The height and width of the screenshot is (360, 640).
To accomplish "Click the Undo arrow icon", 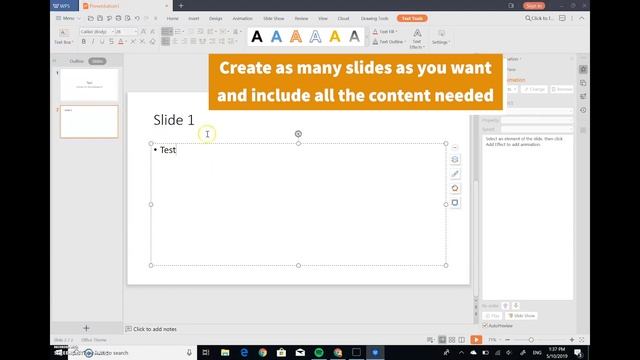I will coord(137,18).
